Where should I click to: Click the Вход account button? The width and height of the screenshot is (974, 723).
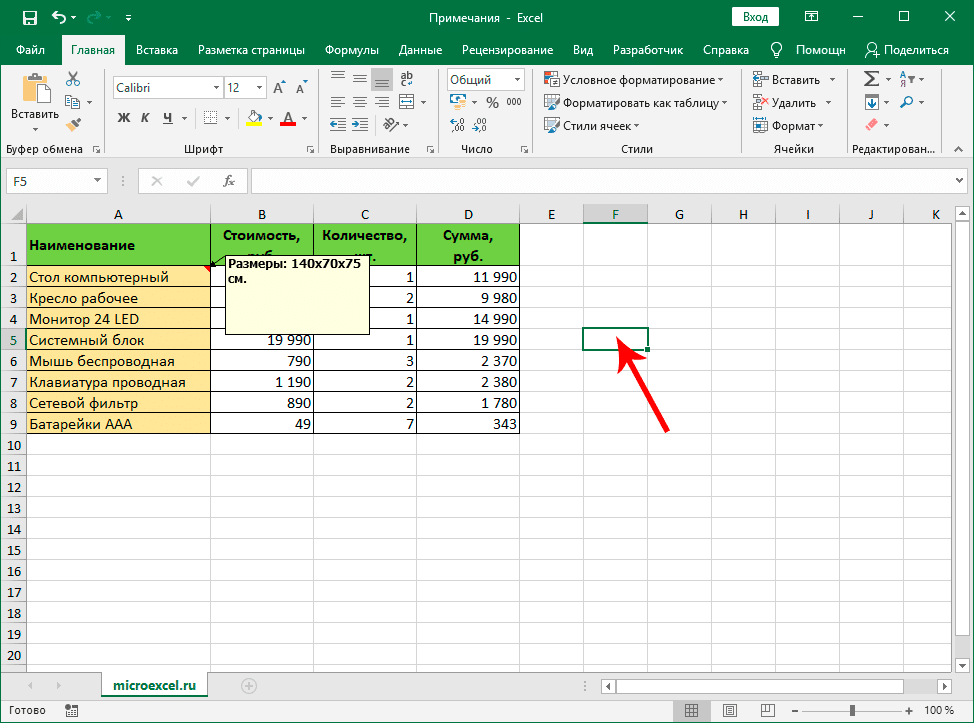[x=755, y=17]
